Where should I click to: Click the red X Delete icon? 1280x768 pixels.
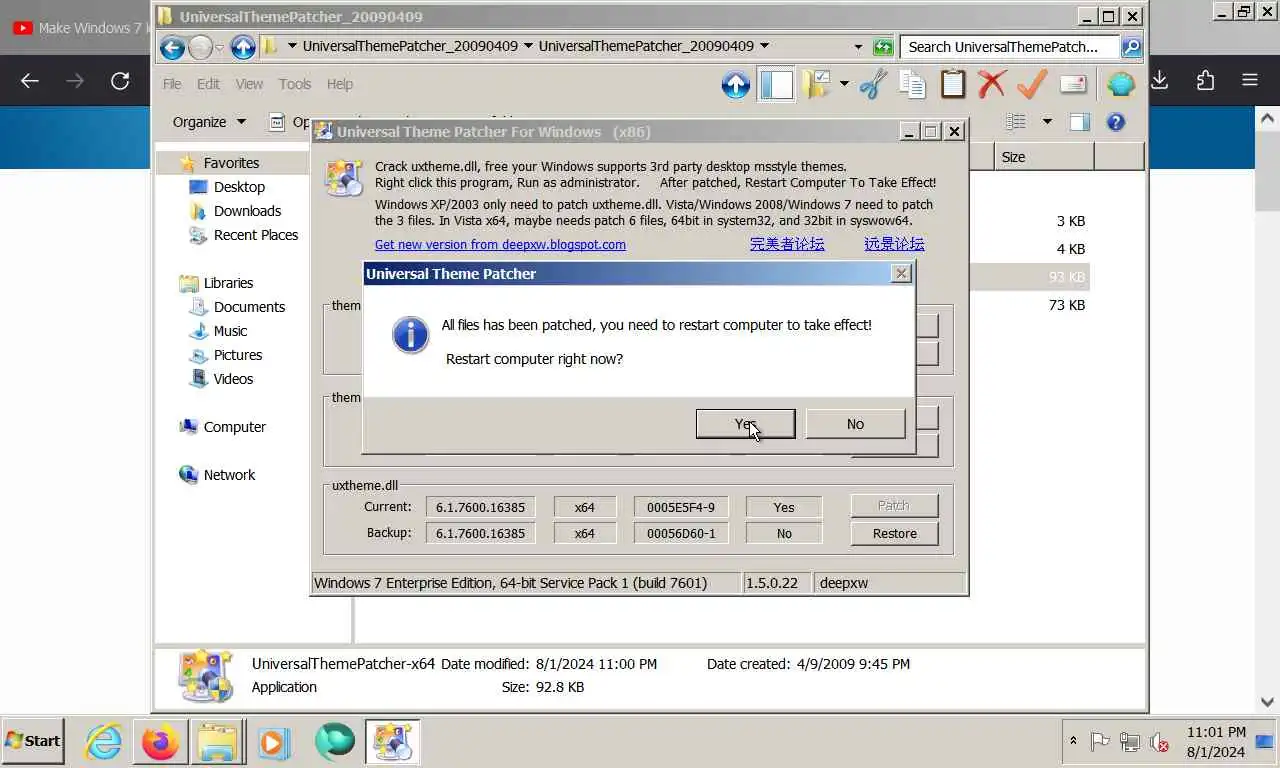tap(991, 85)
